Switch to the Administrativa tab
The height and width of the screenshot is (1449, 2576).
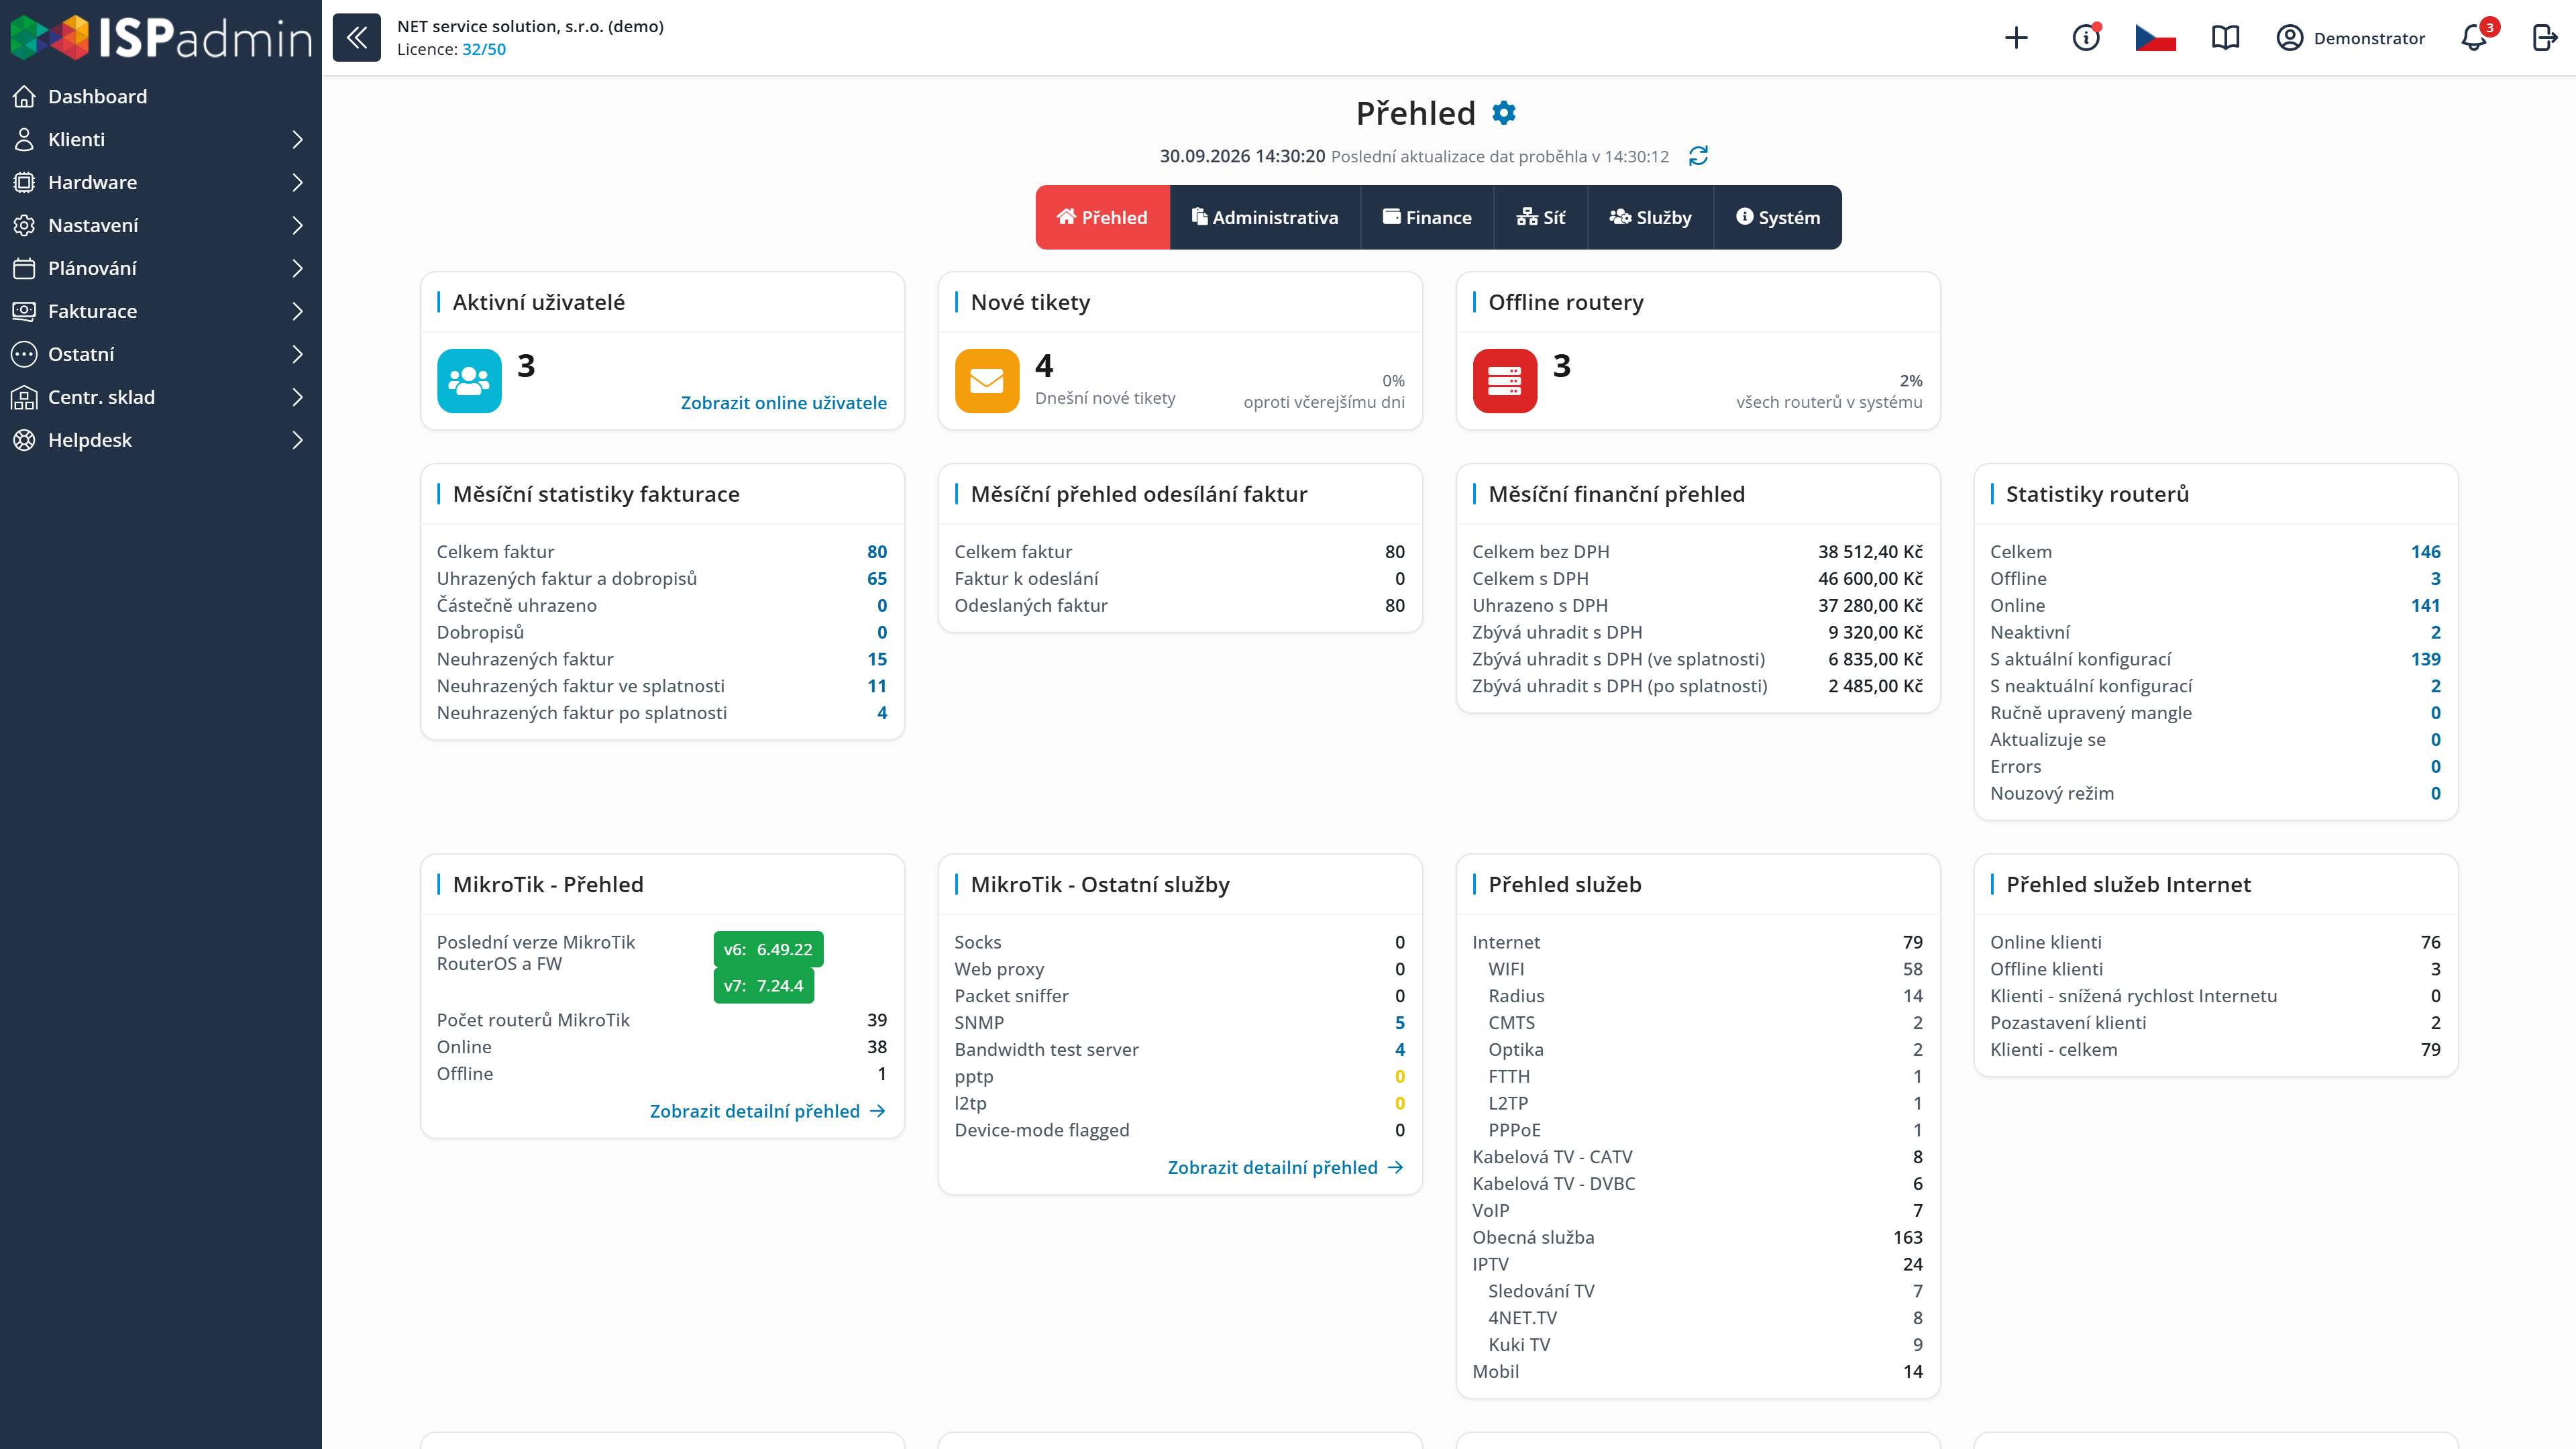coord(1265,217)
